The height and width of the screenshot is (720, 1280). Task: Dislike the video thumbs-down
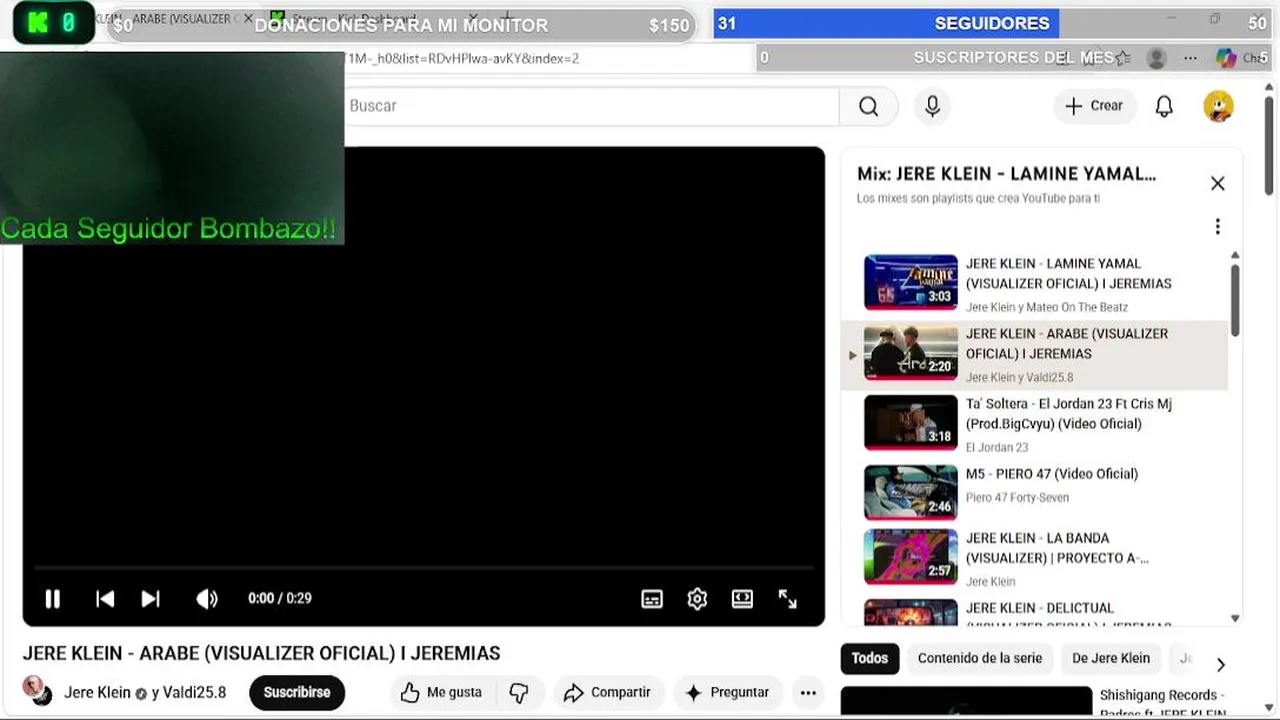[519, 692]
